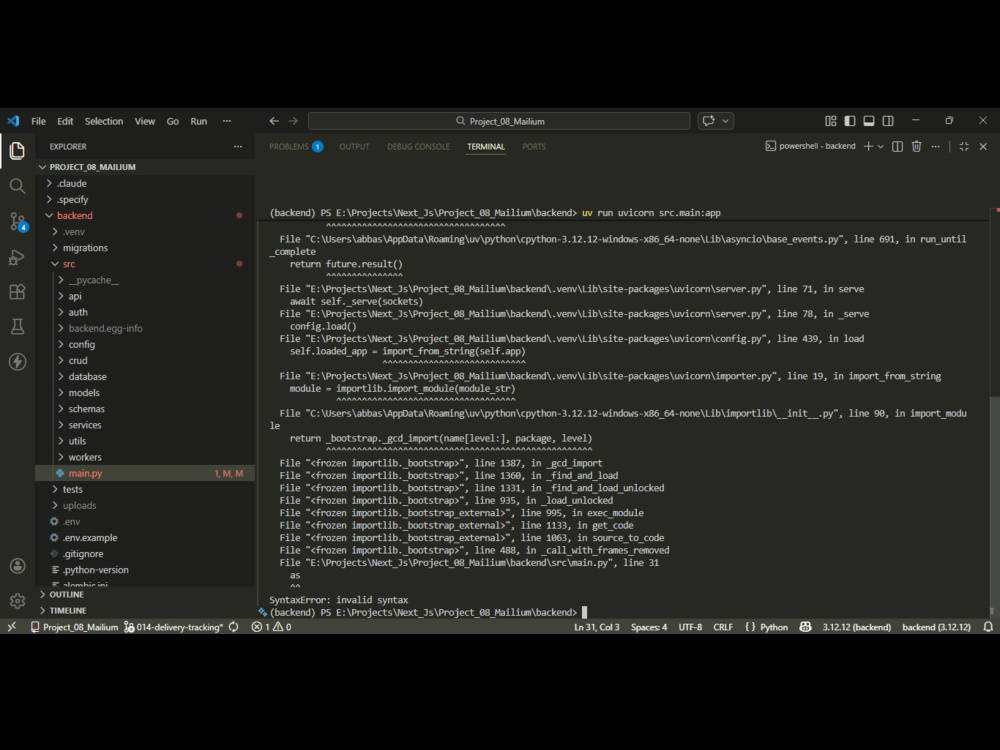Go back with the left arrow
Viewport: 1000px width, 750px height.
274,121
